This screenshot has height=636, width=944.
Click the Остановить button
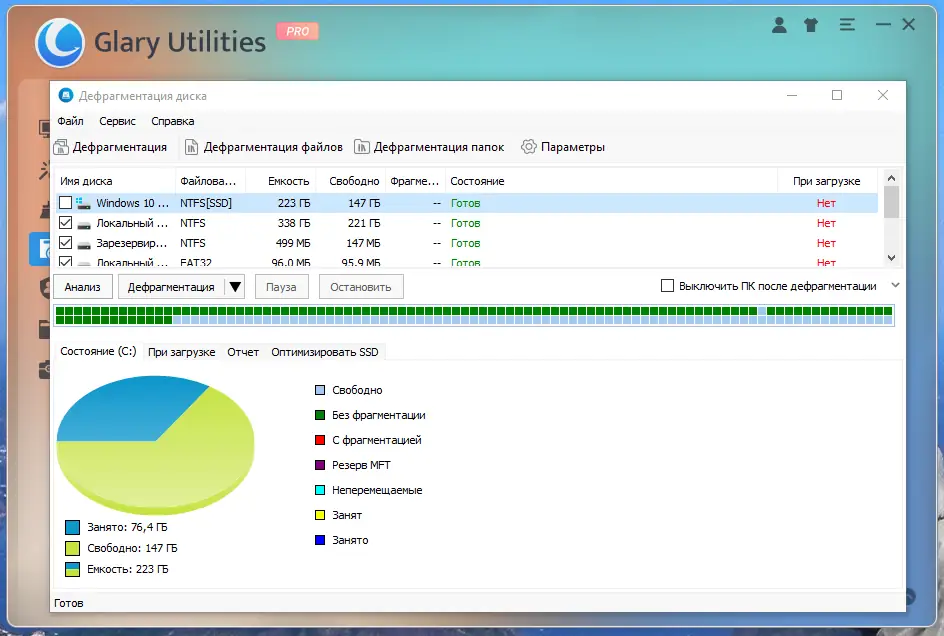click(361, 287)
